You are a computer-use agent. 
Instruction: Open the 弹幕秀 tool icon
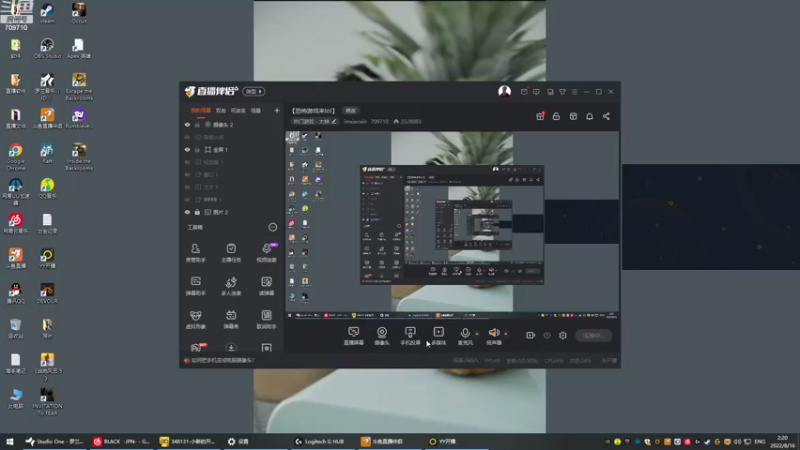pyautogui.click(x=231, y=319)
